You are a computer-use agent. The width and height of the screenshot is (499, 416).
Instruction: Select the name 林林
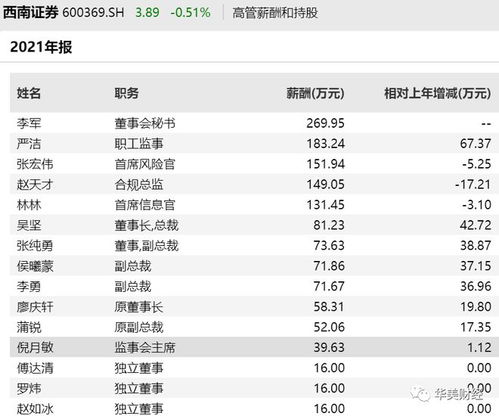[29, 205]
